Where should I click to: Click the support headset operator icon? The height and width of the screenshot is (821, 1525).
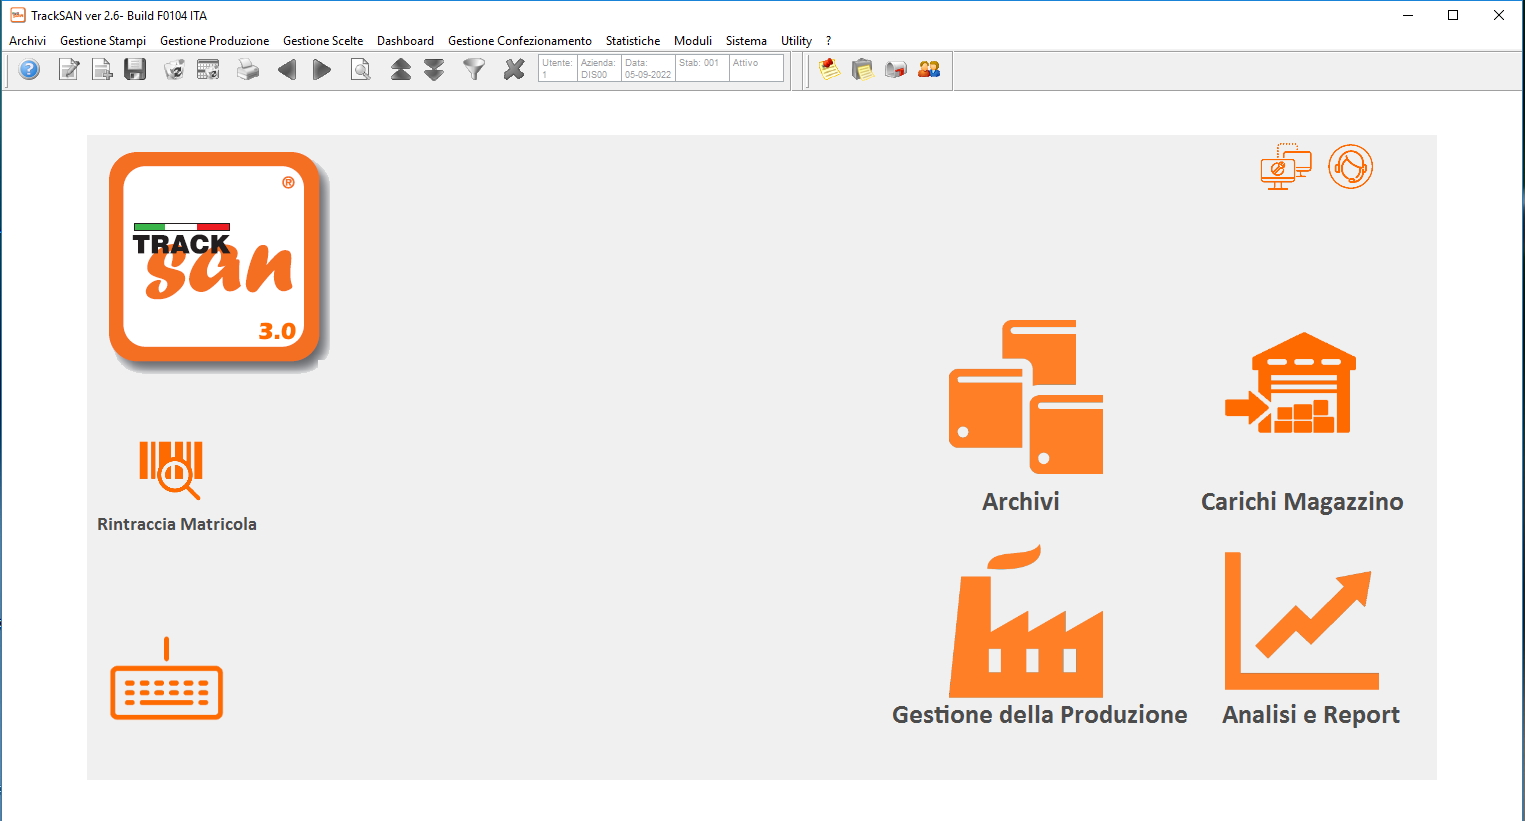[1350, 167]
